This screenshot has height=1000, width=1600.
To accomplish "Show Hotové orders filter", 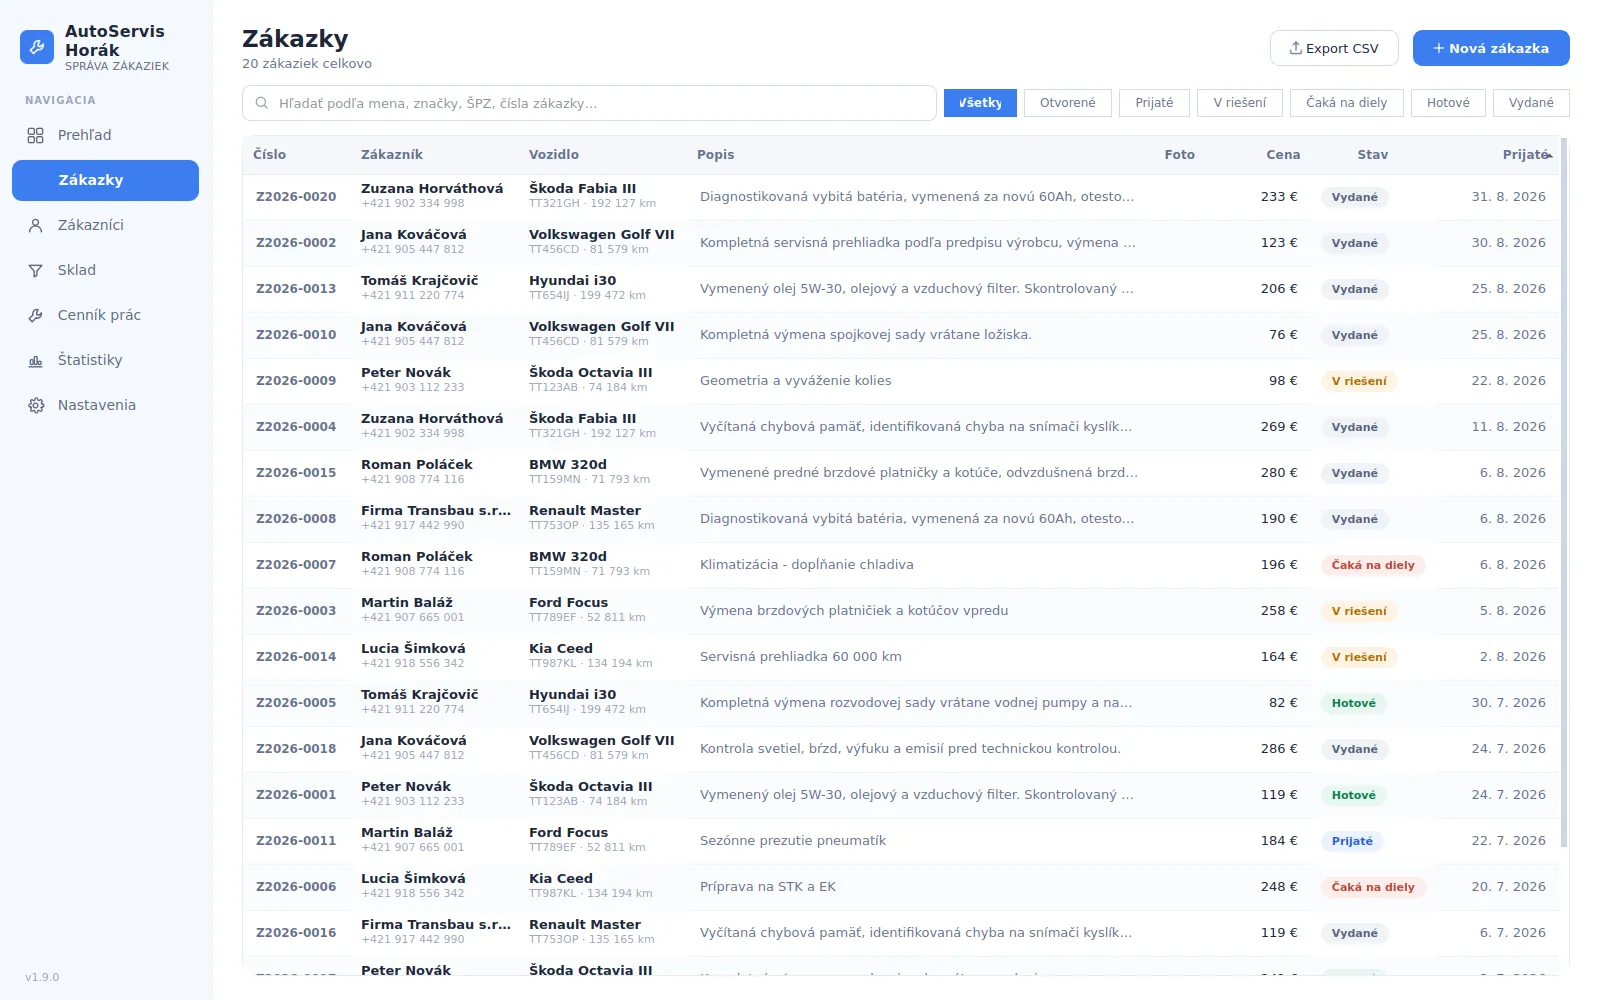I will [x=1448, y=103].
